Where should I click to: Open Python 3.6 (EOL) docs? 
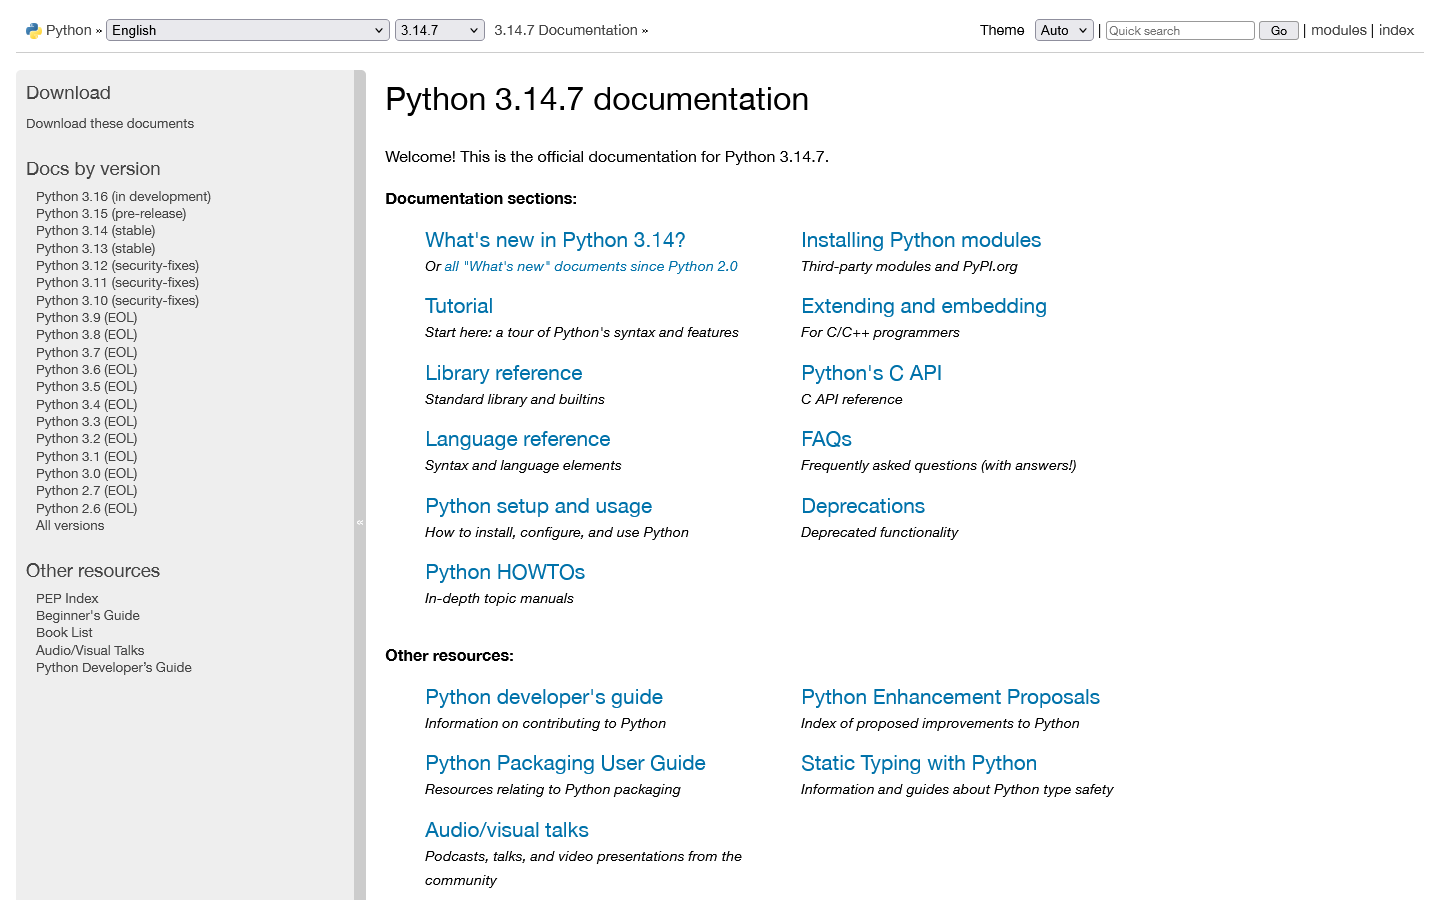[87, 369]
